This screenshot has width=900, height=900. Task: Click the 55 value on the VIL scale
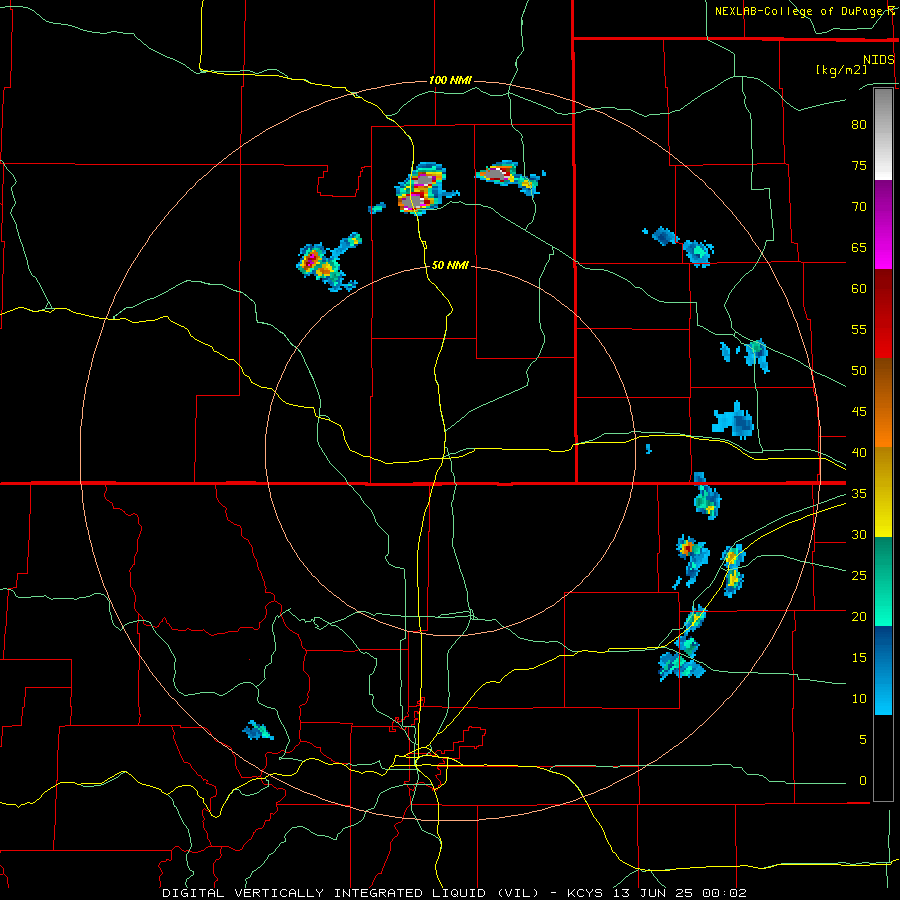(x=859, y=329)
